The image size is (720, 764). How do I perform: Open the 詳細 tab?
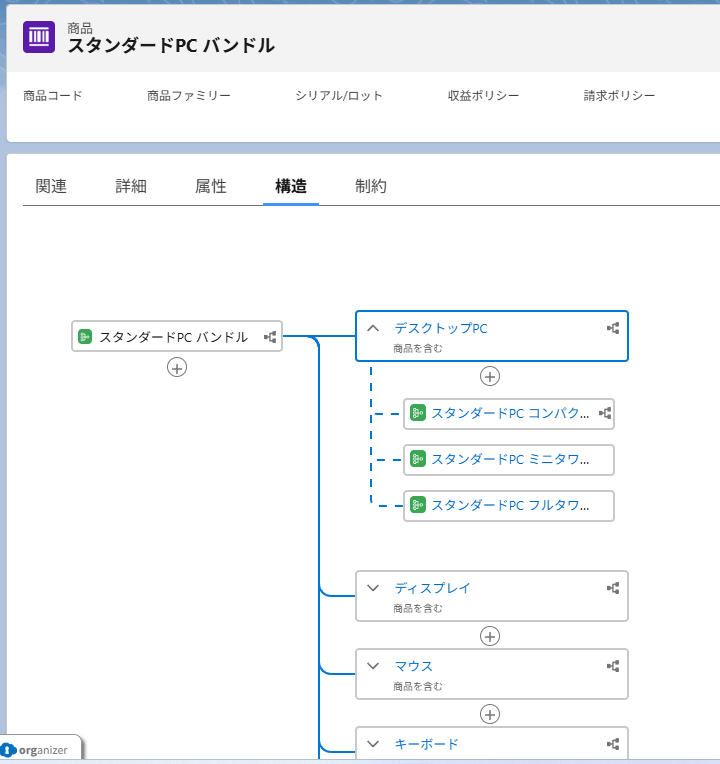point(131,186)
